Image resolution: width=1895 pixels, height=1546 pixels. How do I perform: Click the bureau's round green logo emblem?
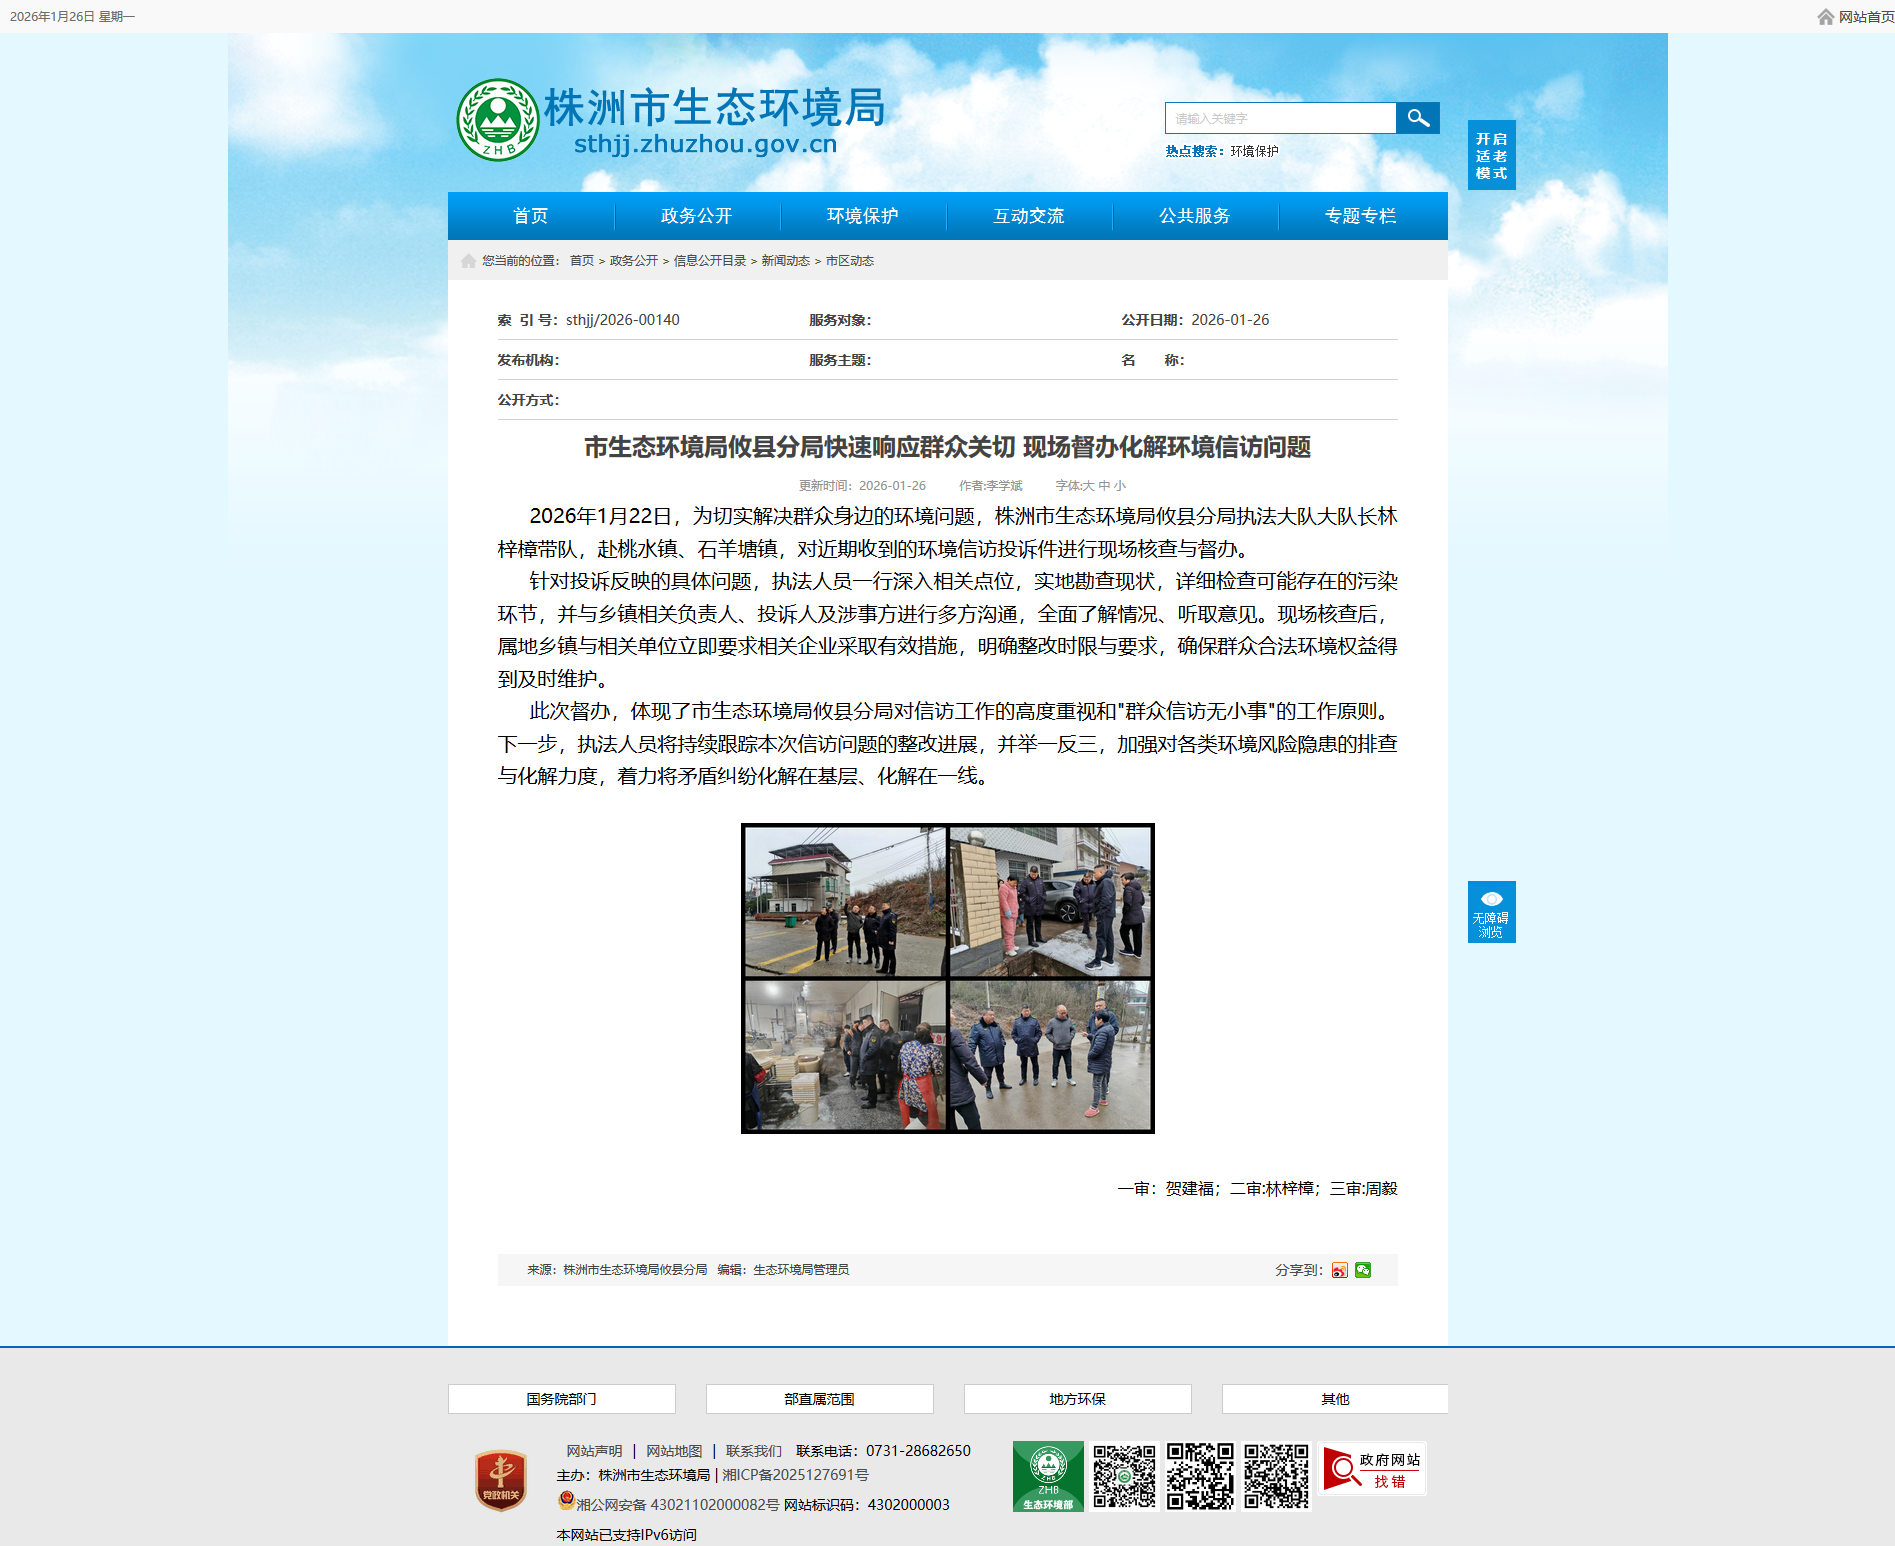click(497, 120)
